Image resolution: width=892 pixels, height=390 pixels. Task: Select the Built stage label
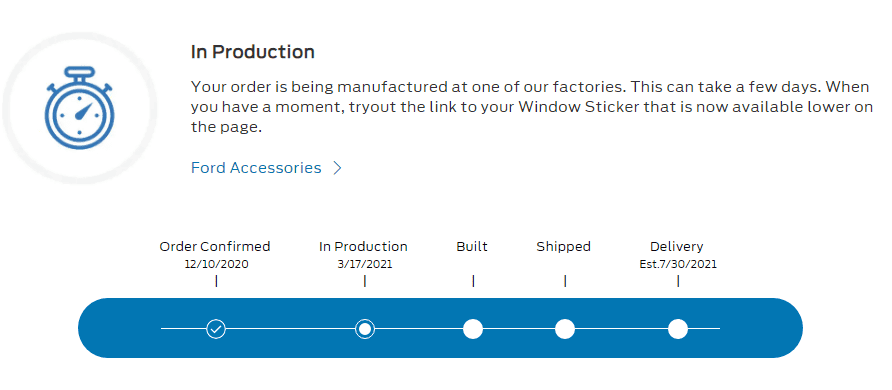pyautogui.click(x=472, y=247)
